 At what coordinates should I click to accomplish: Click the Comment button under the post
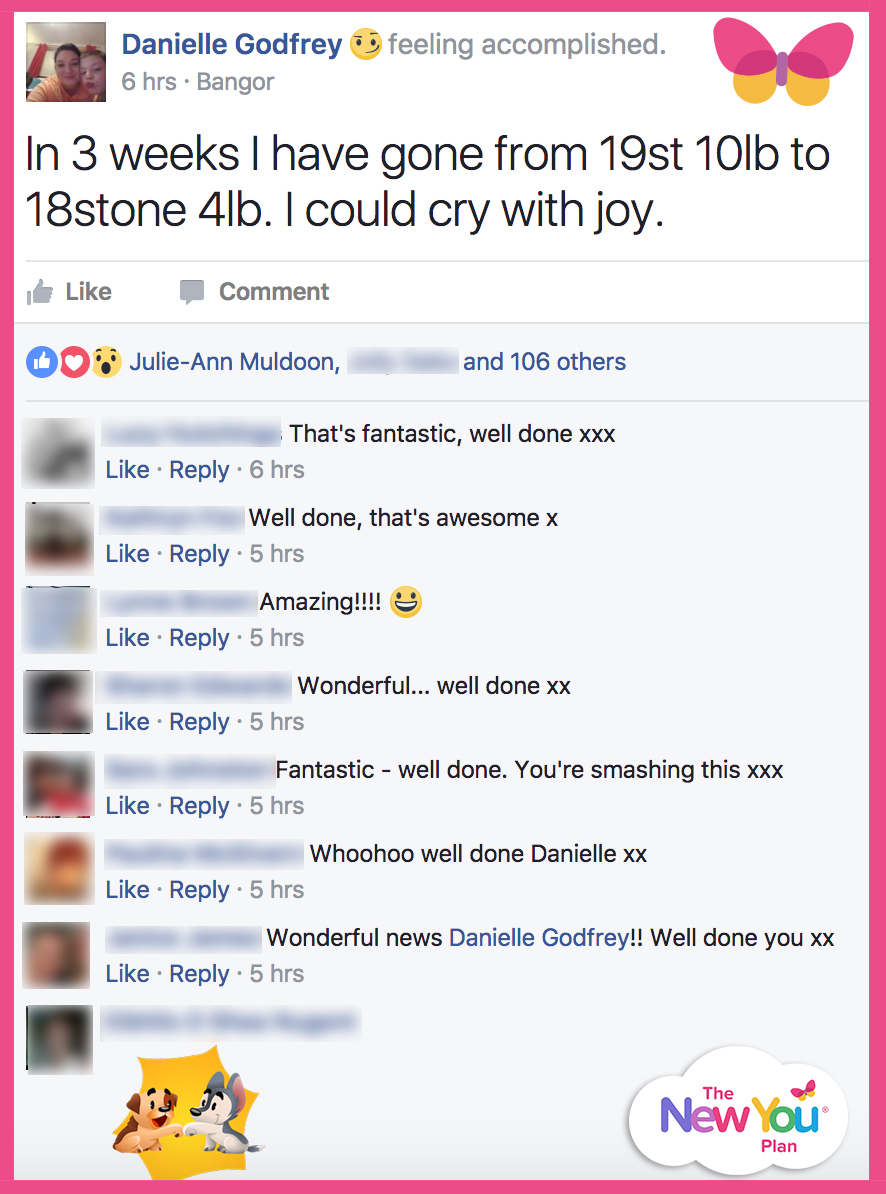[254, 292]
